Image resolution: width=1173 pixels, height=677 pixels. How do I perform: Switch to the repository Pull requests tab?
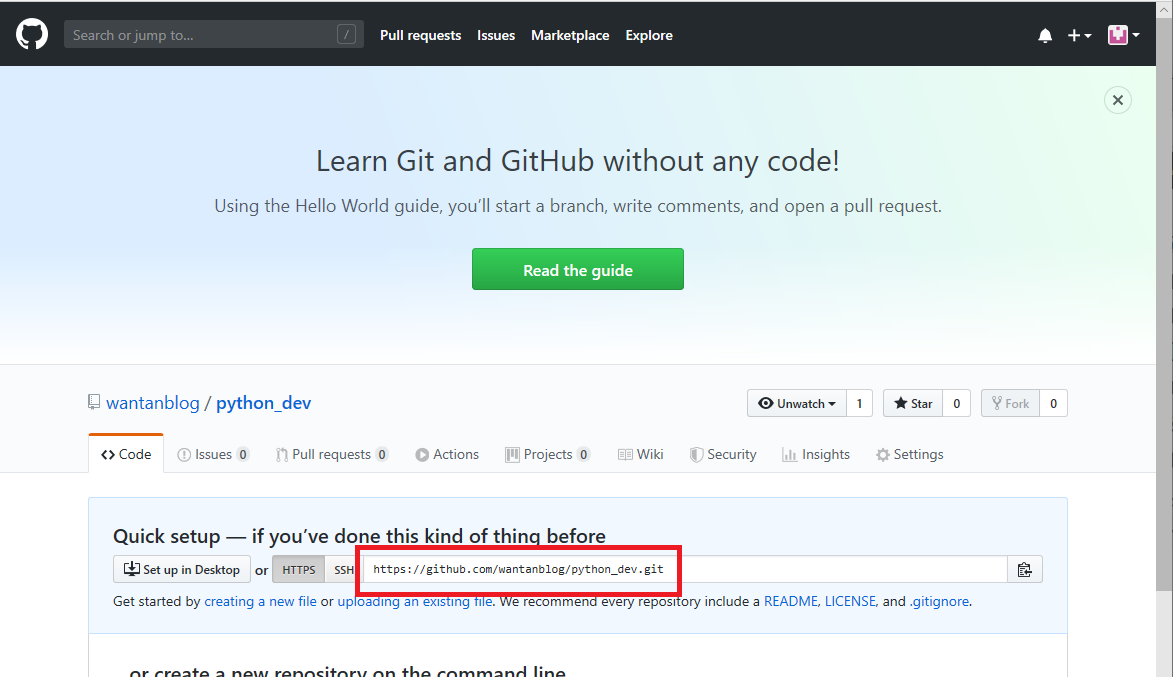pyautogui.click(x=331, y=454)
